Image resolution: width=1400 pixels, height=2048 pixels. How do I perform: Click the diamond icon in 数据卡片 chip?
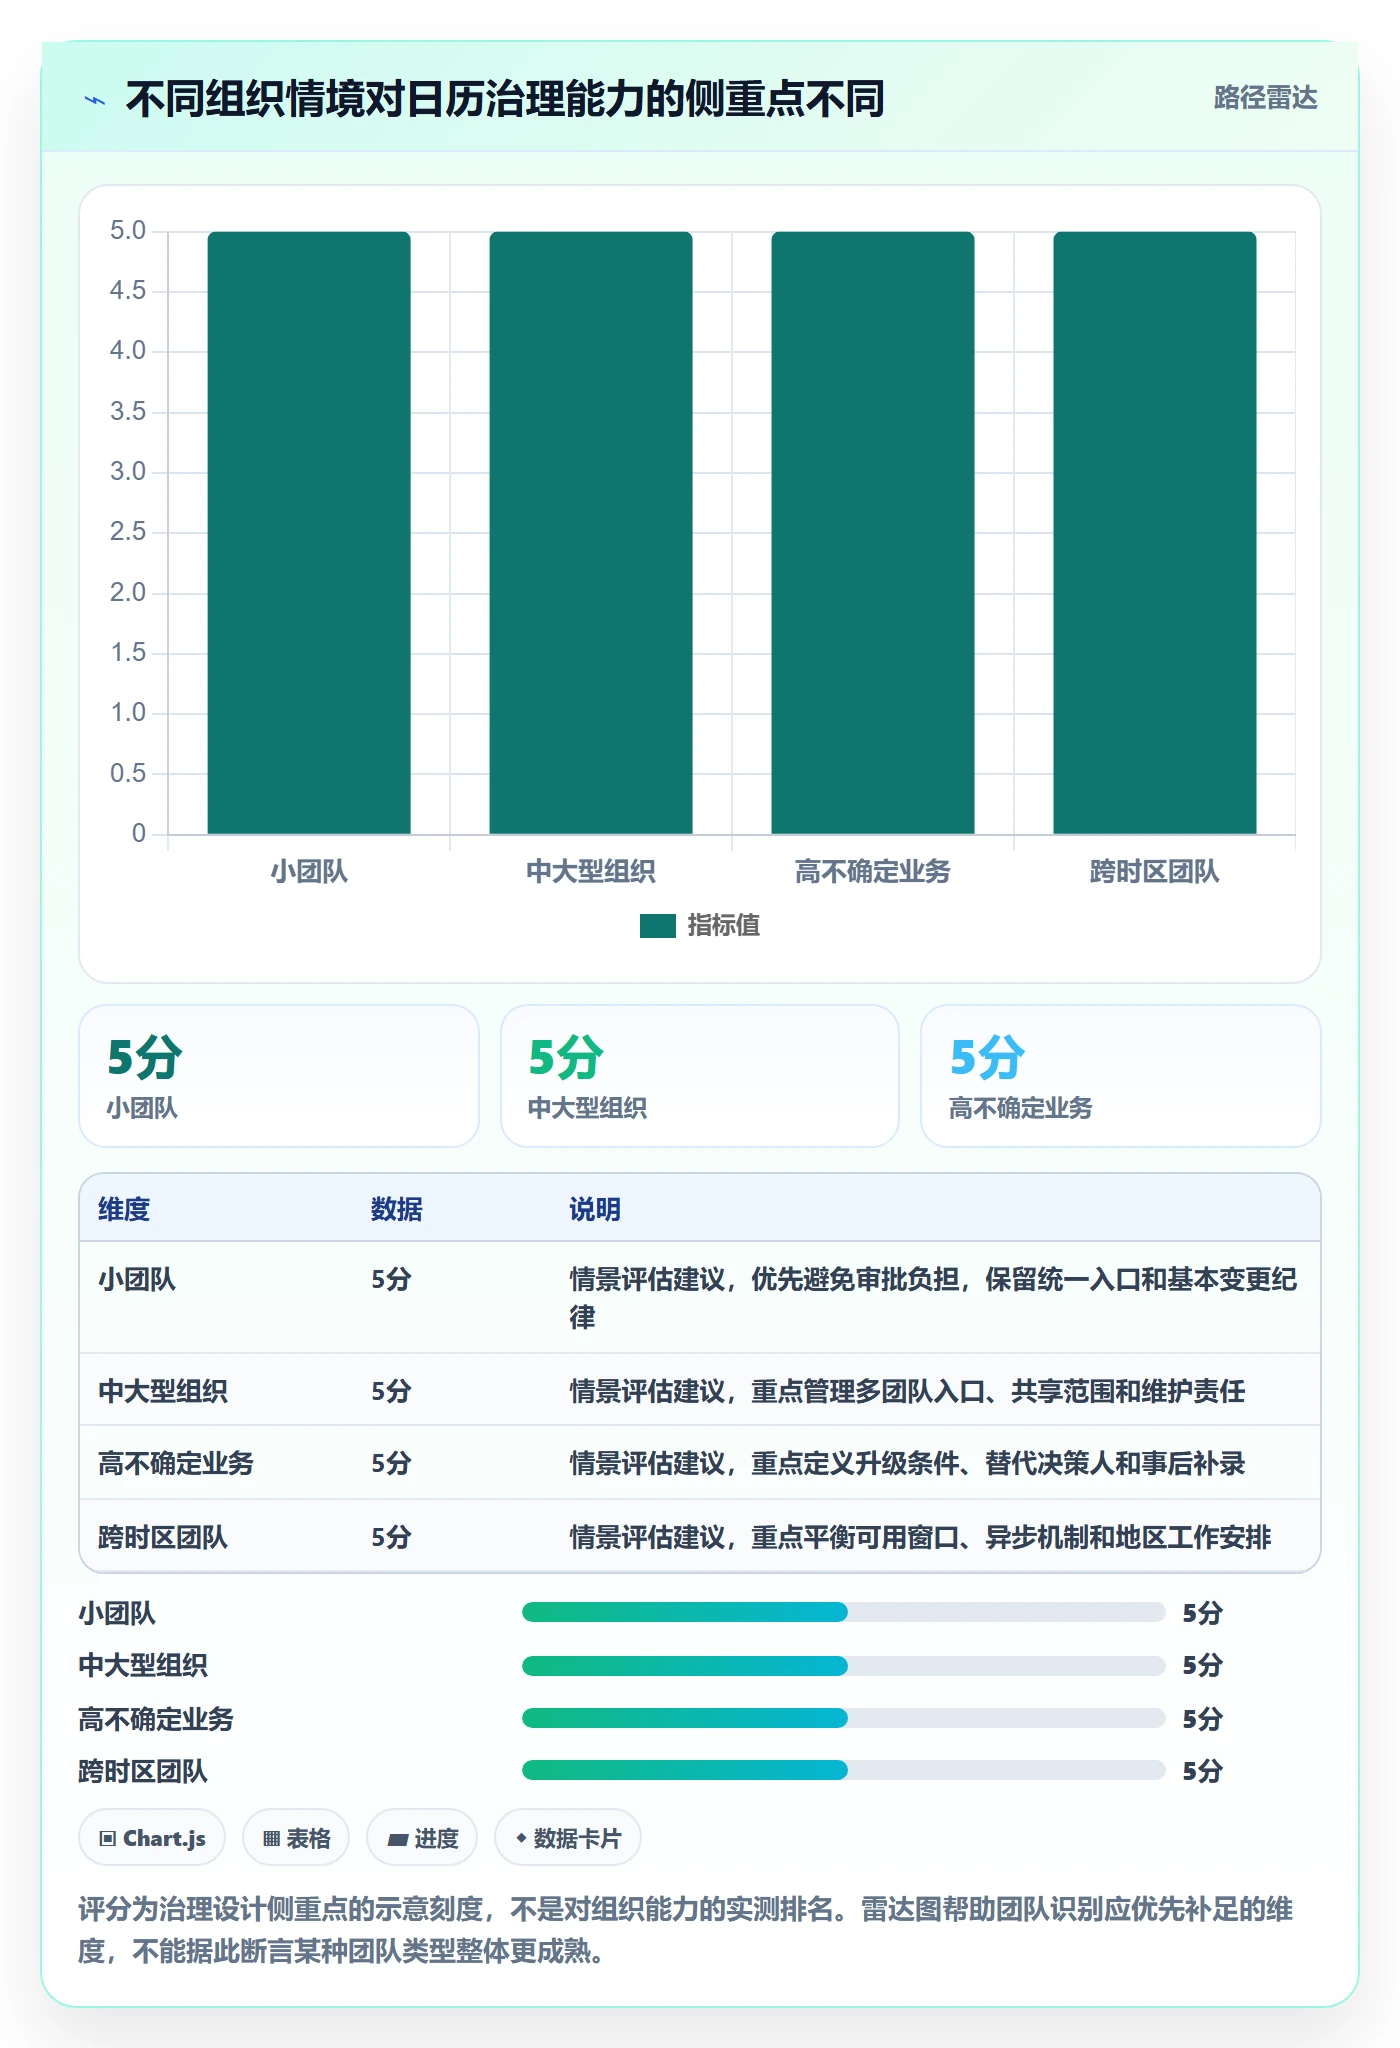(x=521, y=1838)
